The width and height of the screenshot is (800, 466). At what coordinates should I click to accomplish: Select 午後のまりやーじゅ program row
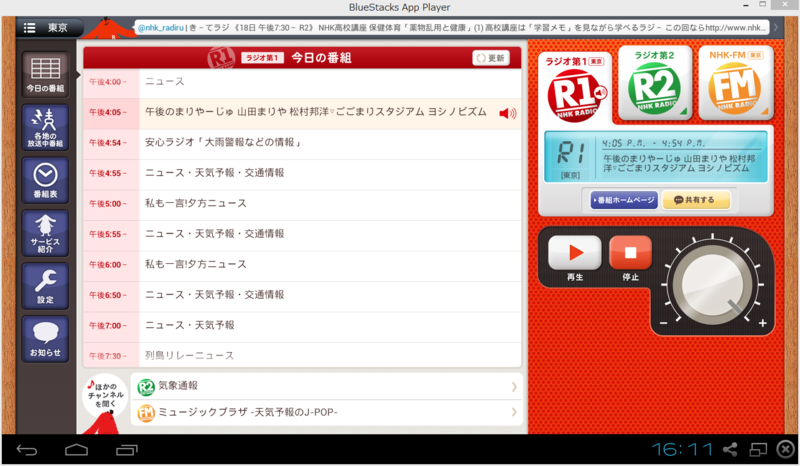point(303,112)
